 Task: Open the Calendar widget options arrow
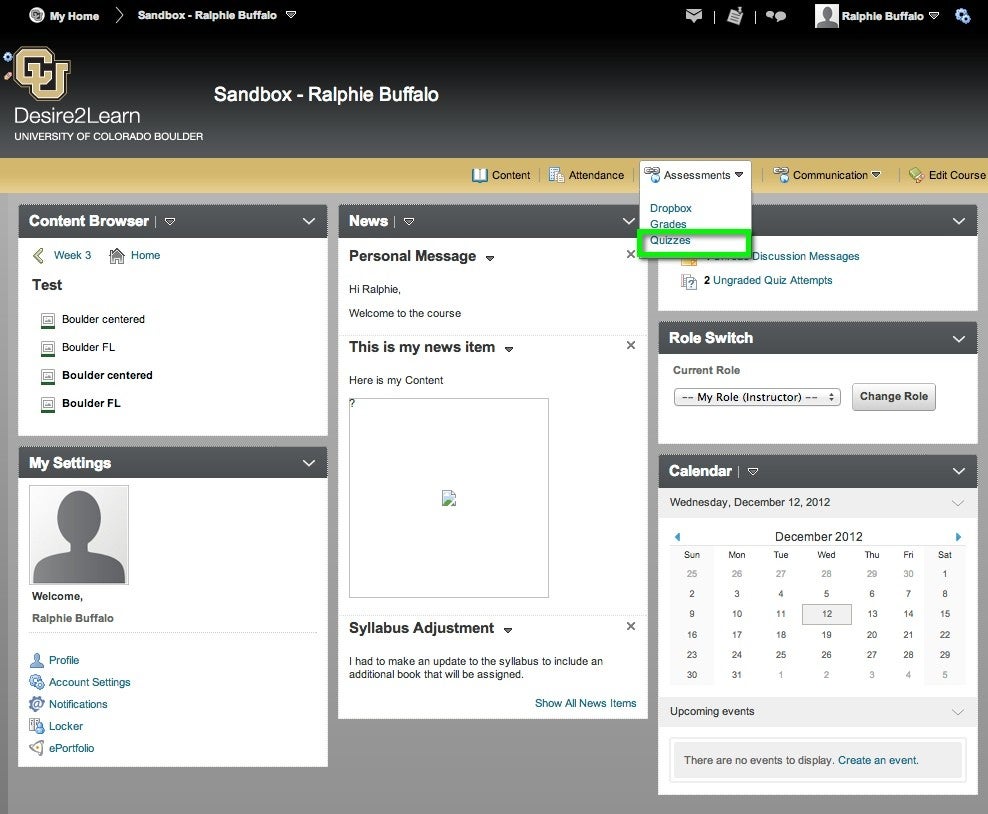(752, 471)
